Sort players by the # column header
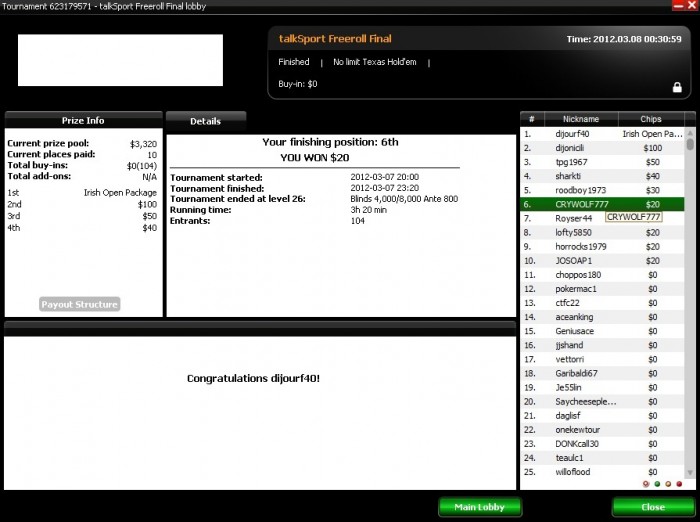The height and width of the screenshot is (522, 700). (x=532, y=119)
